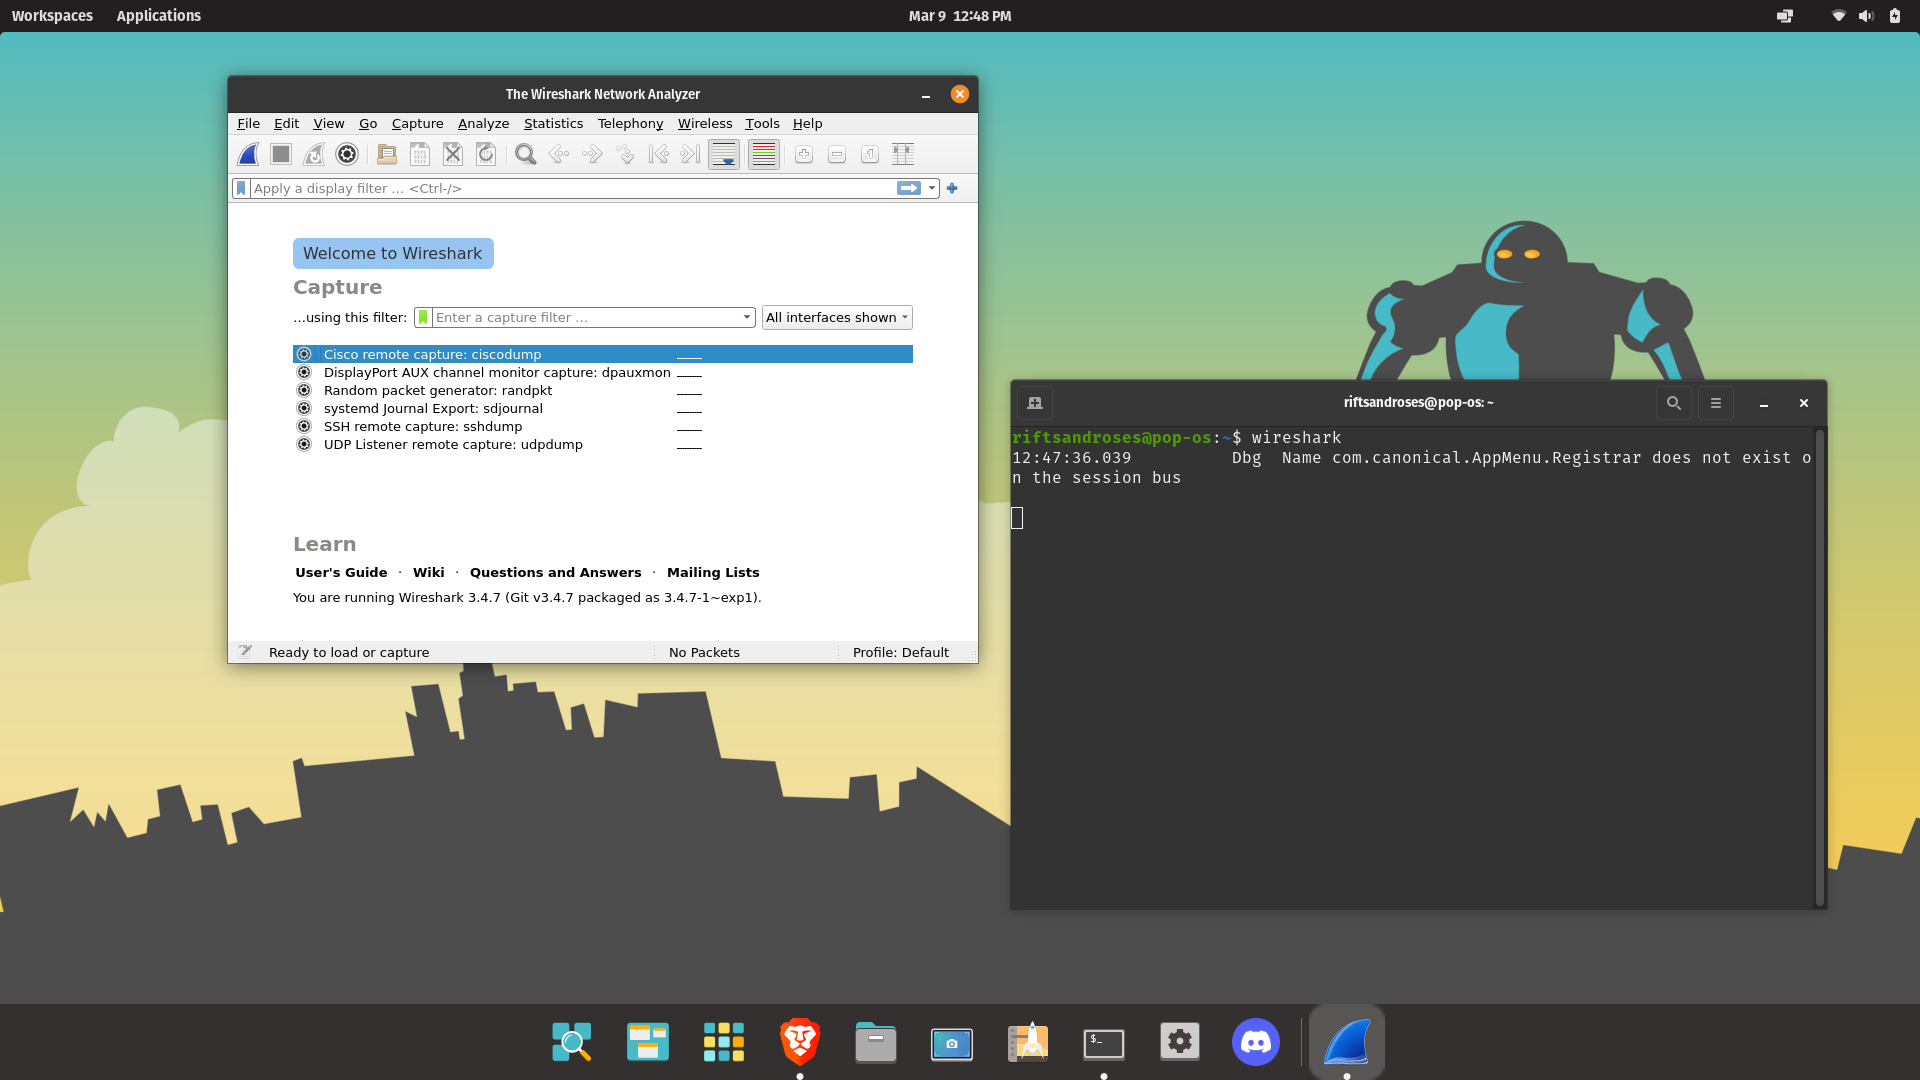1920x1080 pixels.
Task: Go back in packet history arrow
Action: click(x=559, y=154)
